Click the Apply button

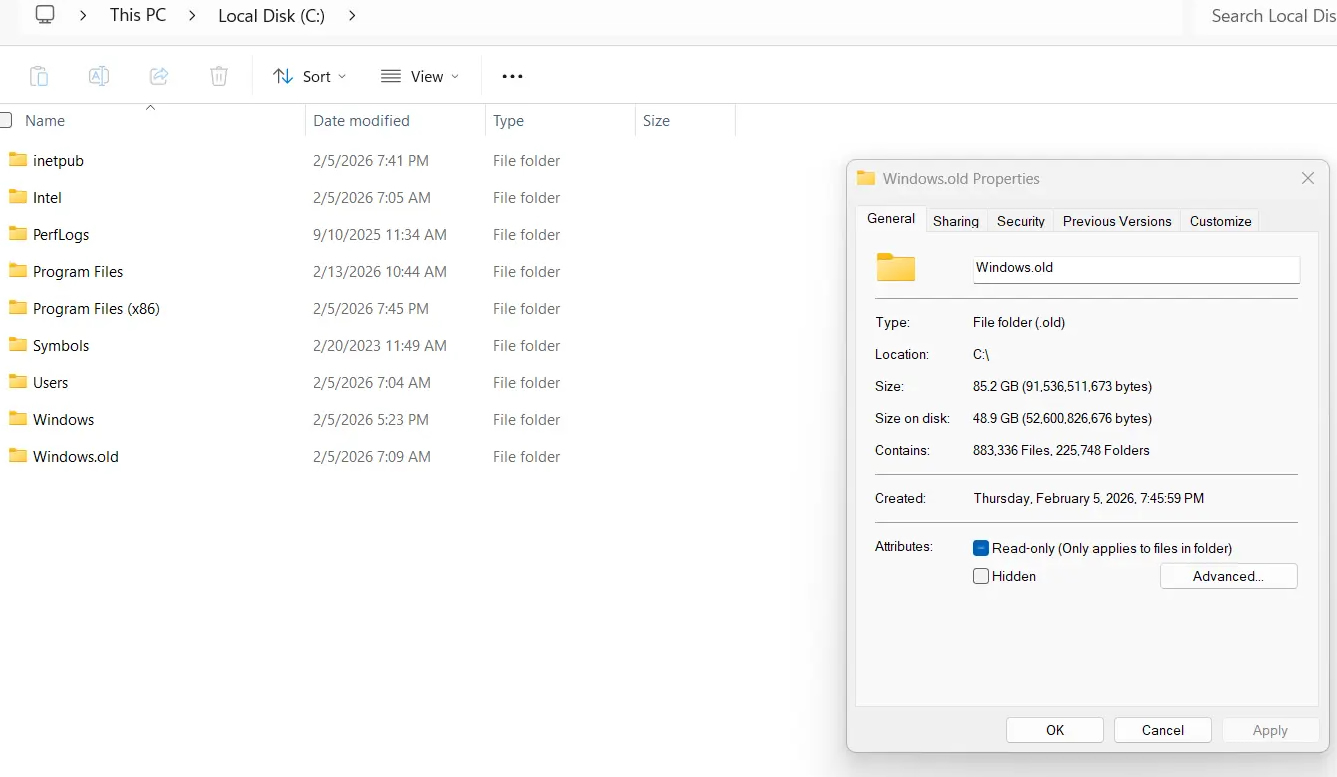[x=1270, y=730]
